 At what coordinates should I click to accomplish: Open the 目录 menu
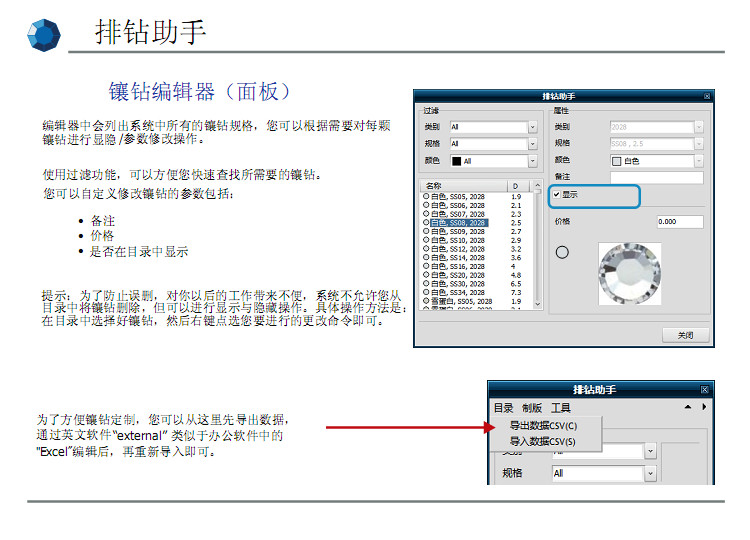503,408
